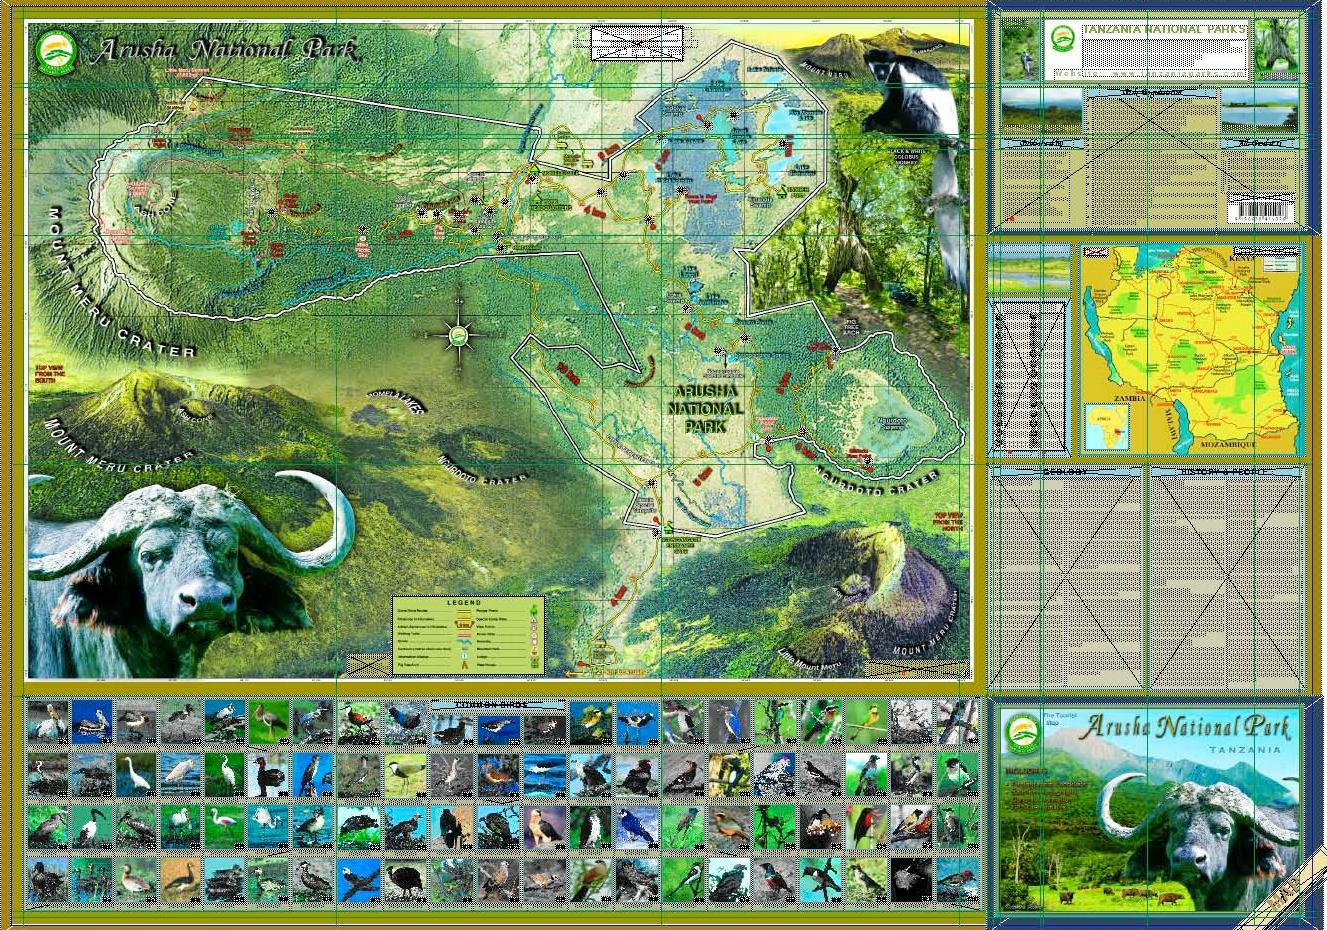The height and width of the screenshot is (930, 1327).
Task: Click the first bird photo in the top row
Action: pos(48,720)
